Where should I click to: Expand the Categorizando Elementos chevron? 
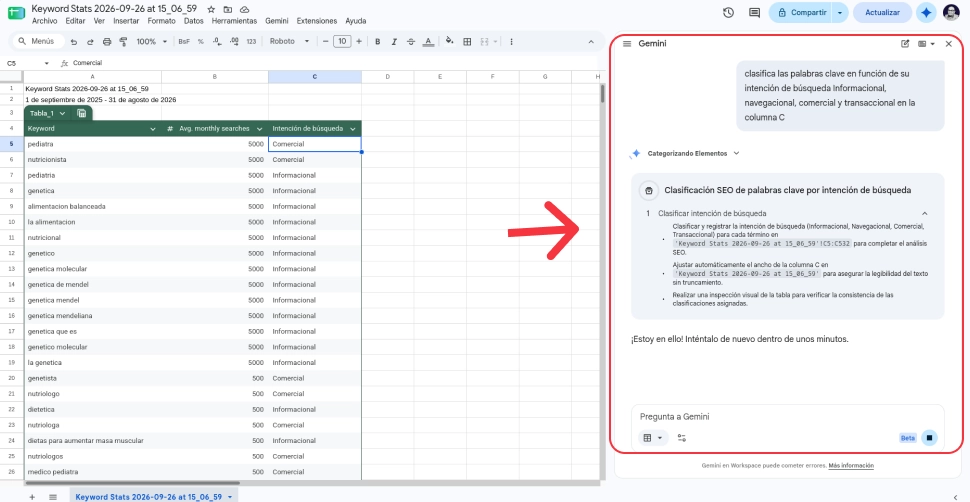736,153
